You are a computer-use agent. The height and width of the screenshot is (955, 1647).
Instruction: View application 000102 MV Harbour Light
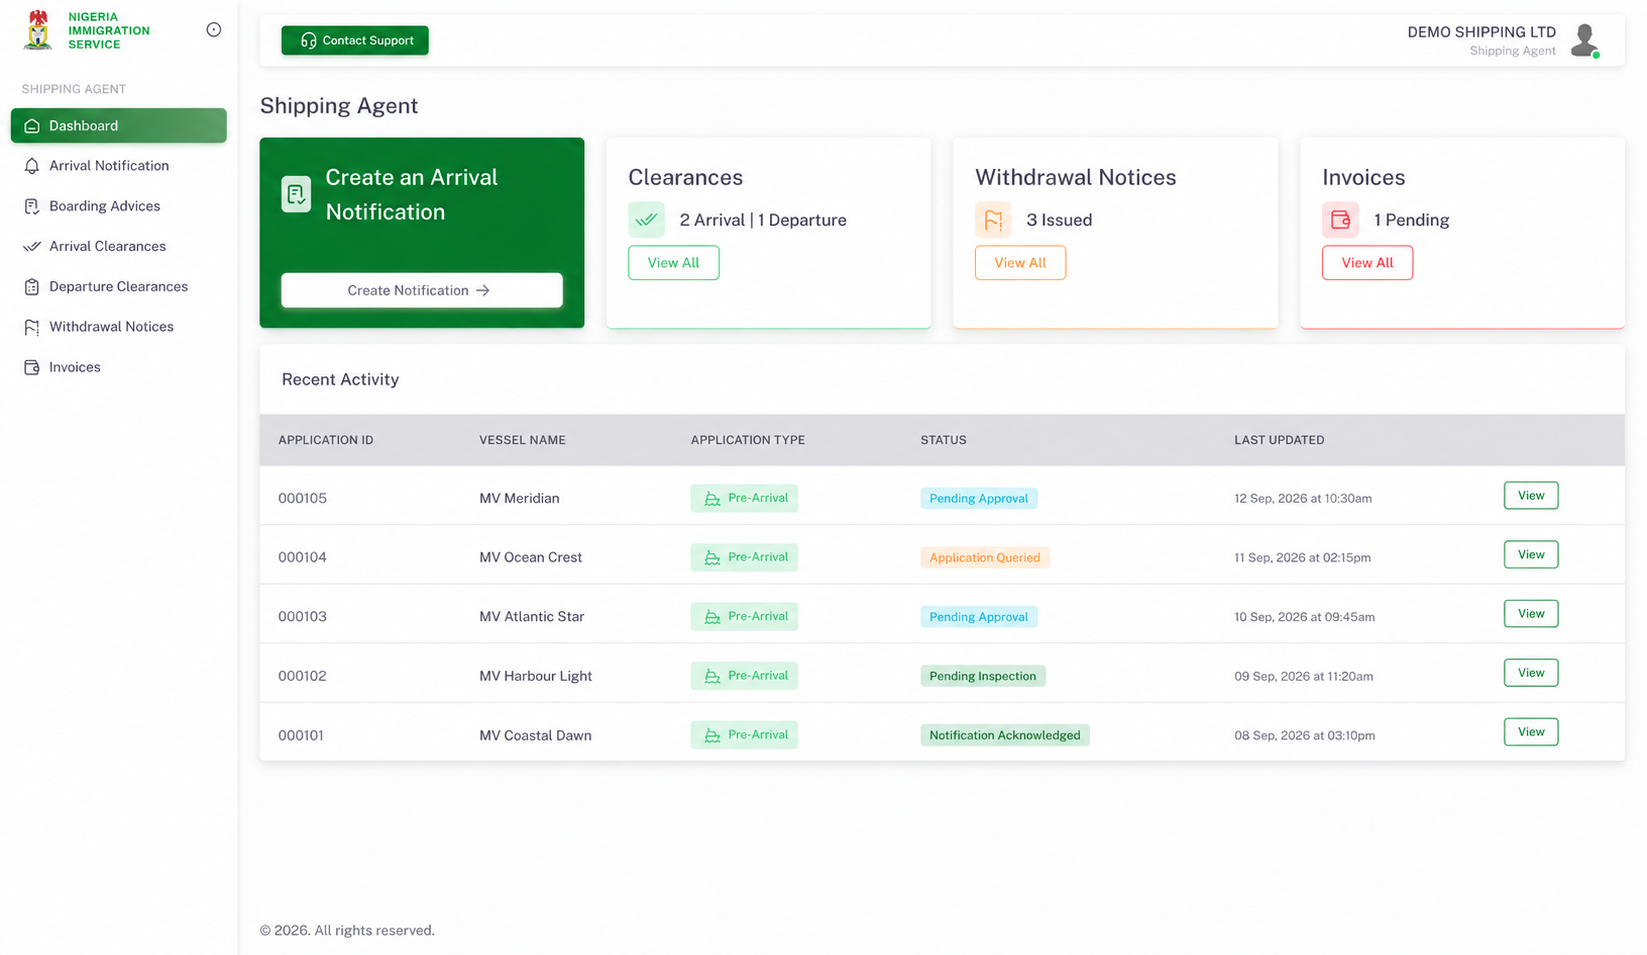tap(1531, 673)
